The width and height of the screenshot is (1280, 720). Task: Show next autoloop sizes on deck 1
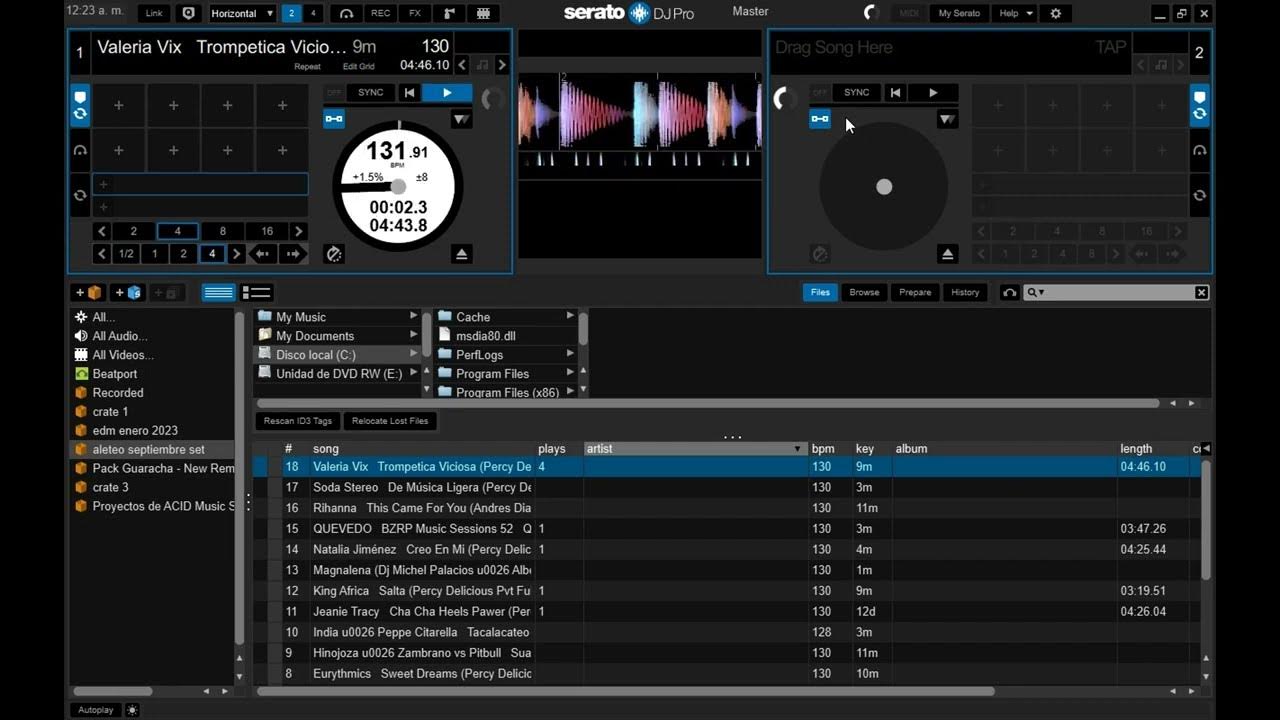[x=298, y=231]
